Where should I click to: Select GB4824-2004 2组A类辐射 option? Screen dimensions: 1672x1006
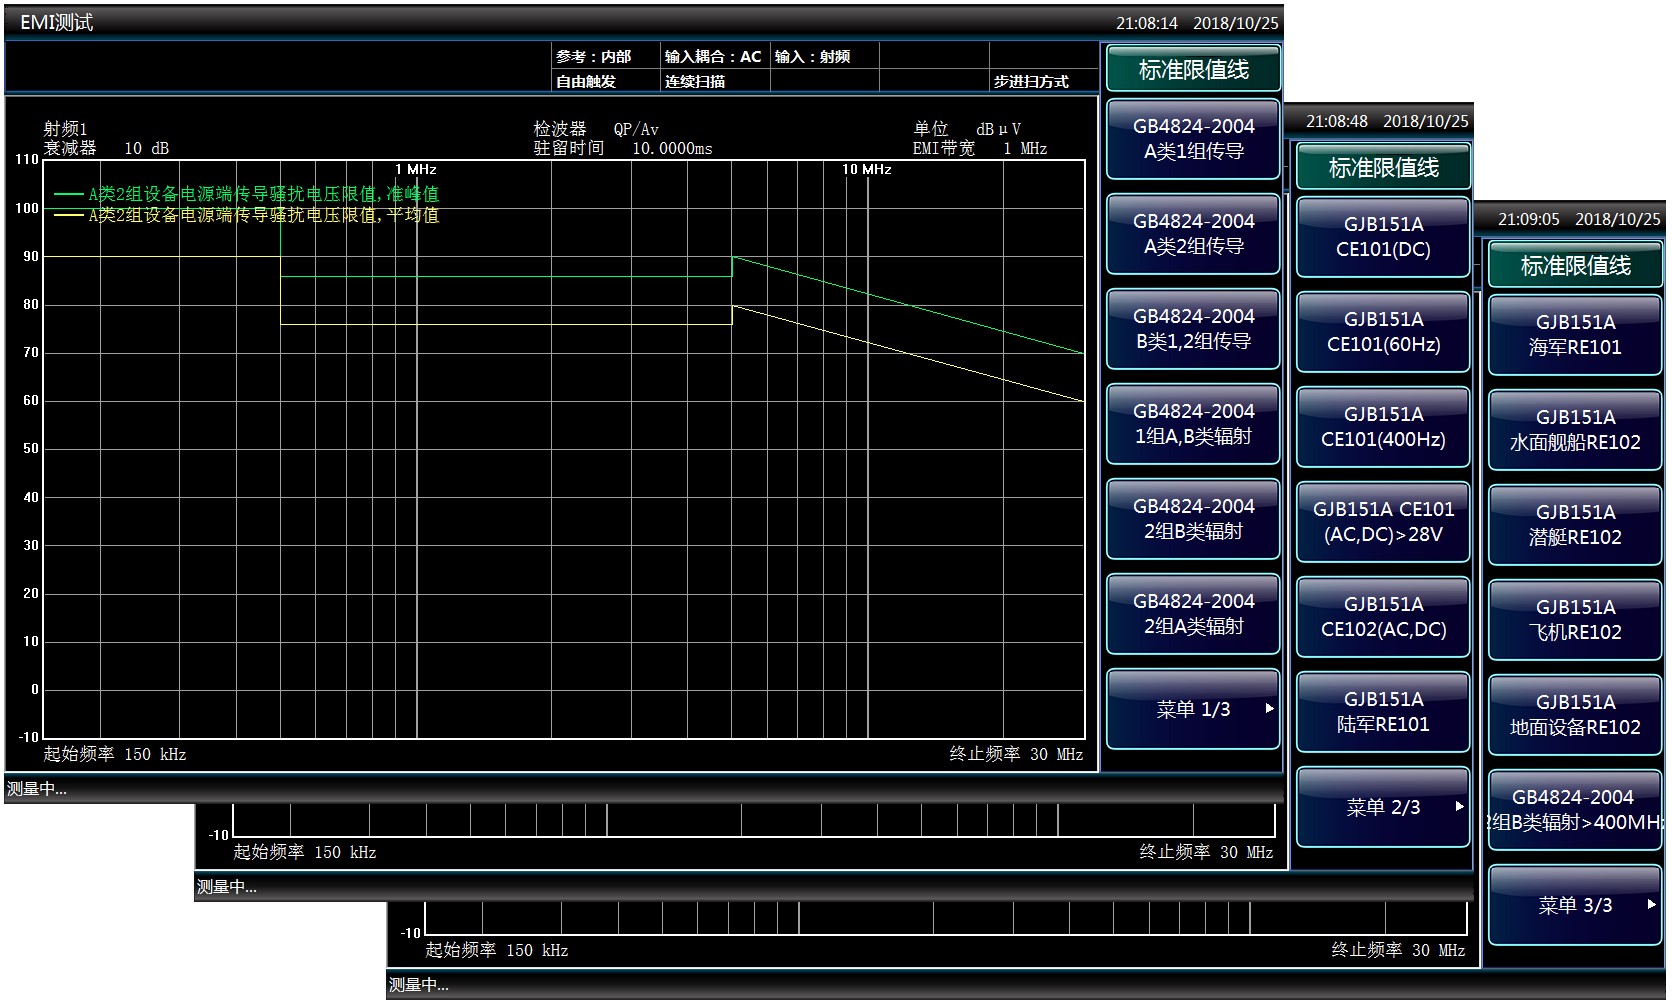(x=1193, y=614)
